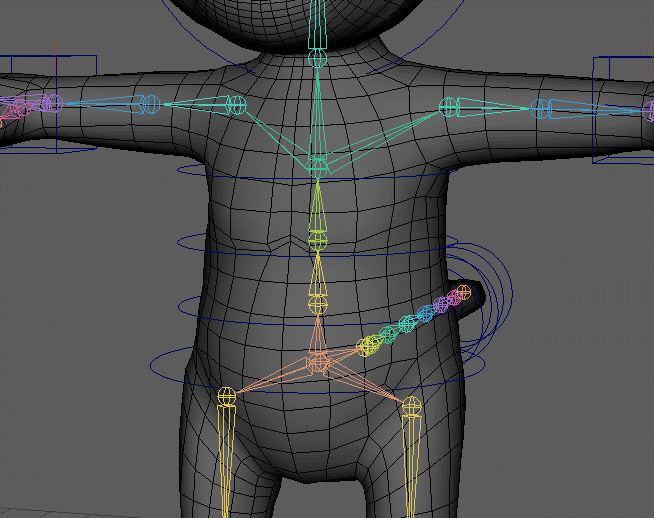Screen dimensions: 654x518
Task: Select the yellow thigh bone on screen-left leg
Action: pyautogui.click(x=226, y=461)
